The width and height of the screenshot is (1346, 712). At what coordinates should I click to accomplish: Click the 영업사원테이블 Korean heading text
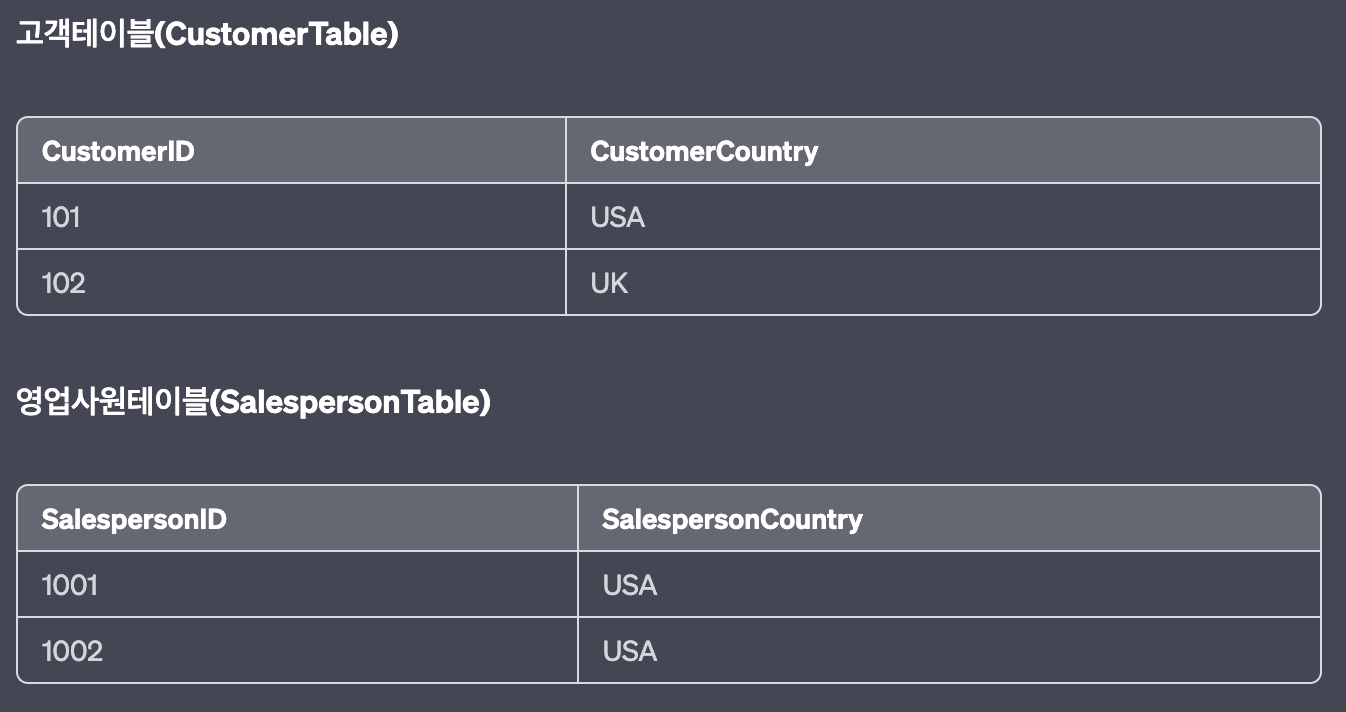click(111, 402)
